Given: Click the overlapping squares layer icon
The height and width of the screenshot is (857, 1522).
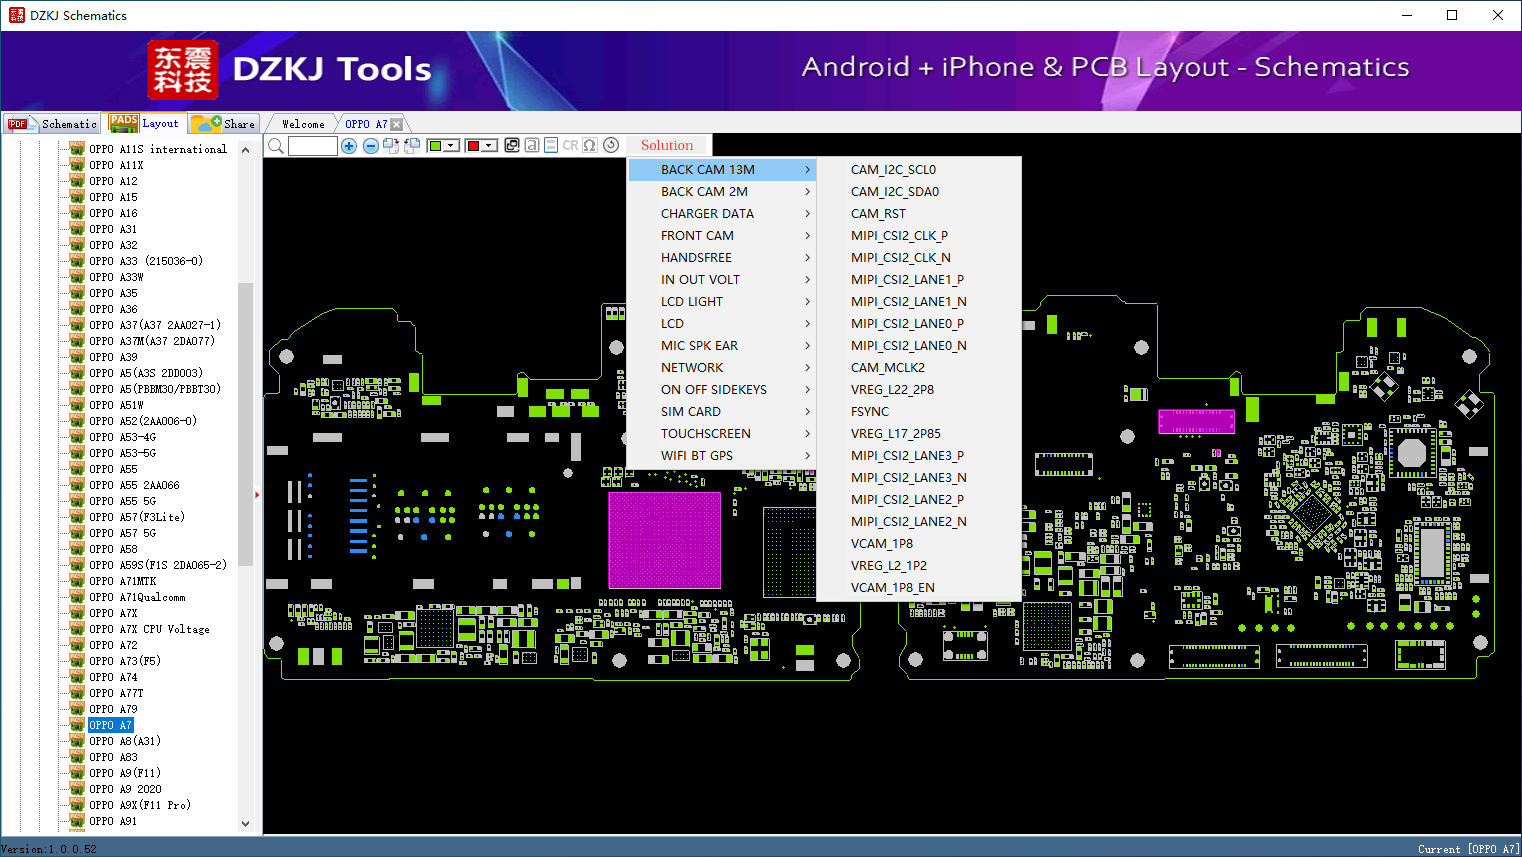Looking at the screenshot, I should tap(512, 145).
